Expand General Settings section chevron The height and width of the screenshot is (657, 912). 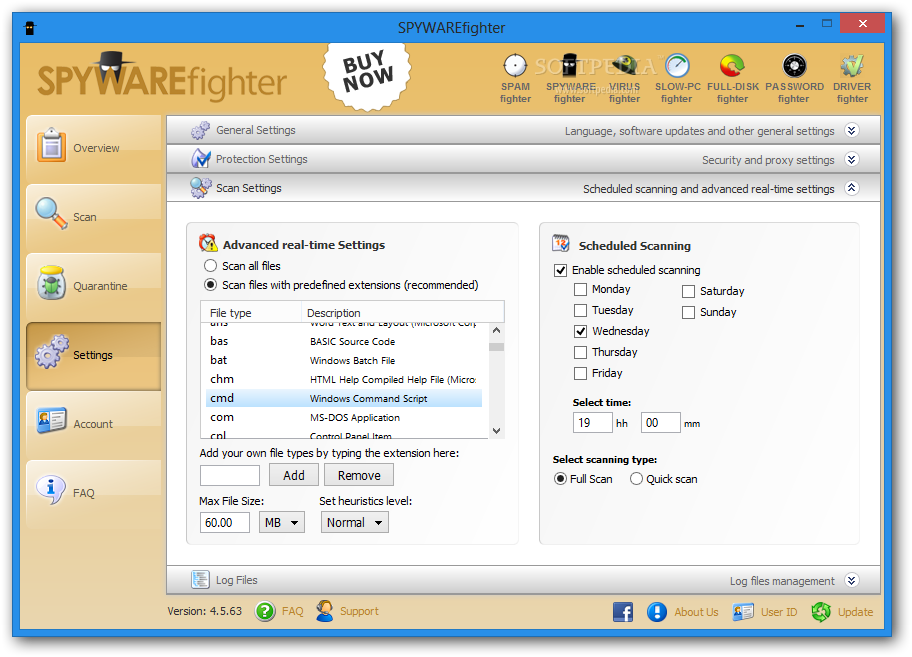(852, 130)
